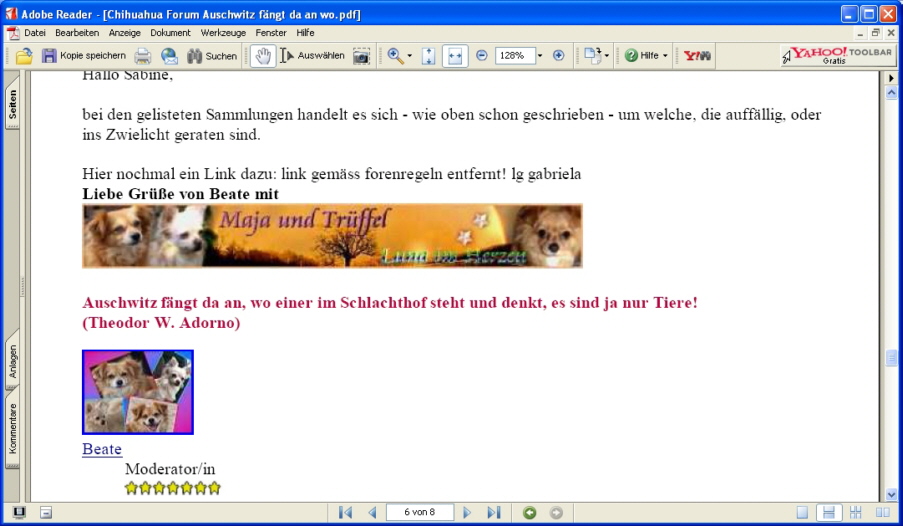Open the Hilfe menu in menu bar
This screenshot has height=526, width=903.
tap(305, 33)
